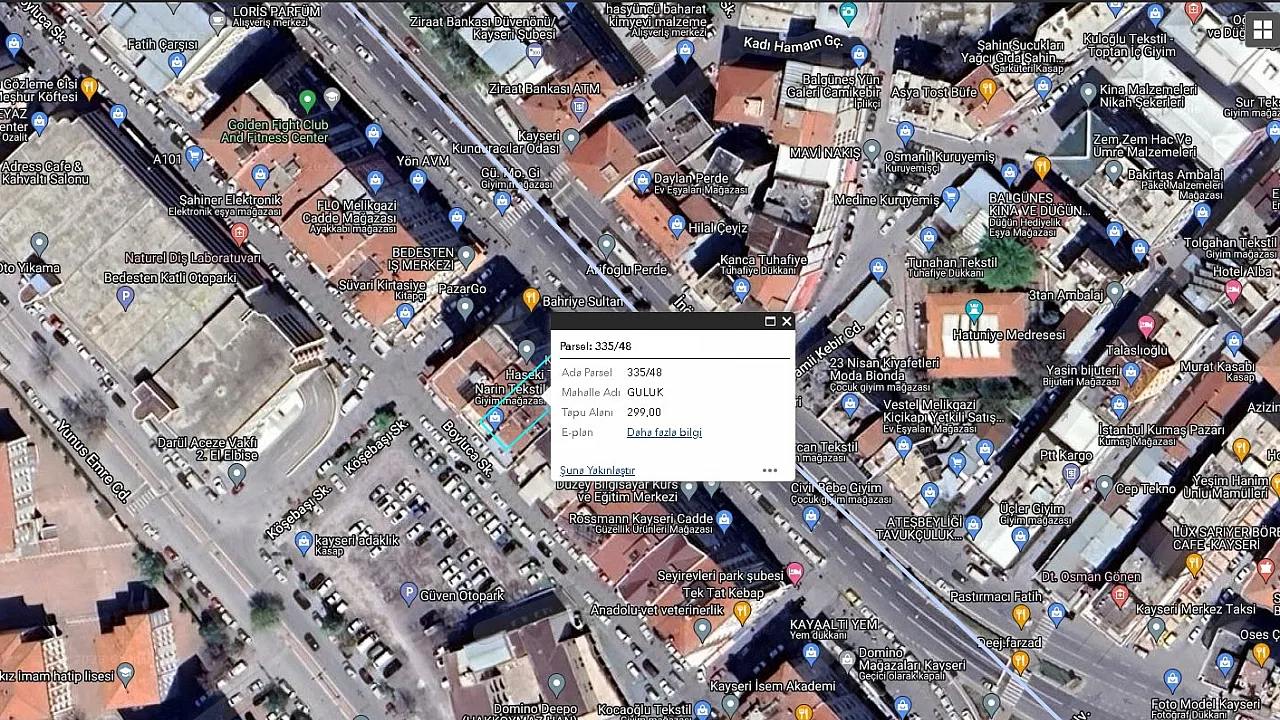Select the 'Parsel: 335/48' popup title
Image resolution: width=1280 pixels, height=720 pixels.
595,346
